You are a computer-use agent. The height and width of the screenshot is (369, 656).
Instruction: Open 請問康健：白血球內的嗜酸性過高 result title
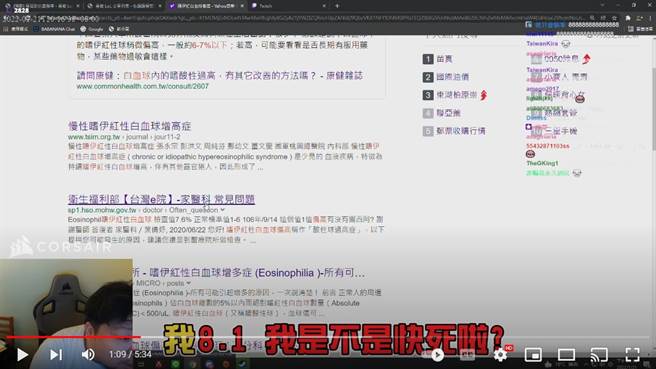point(220,75)
